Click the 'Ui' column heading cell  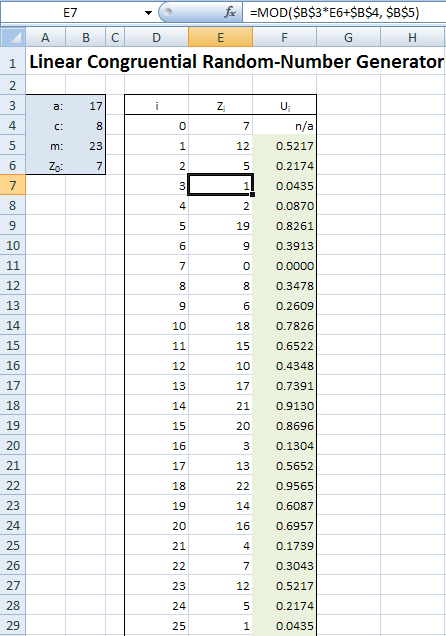[x=285, y=105]
